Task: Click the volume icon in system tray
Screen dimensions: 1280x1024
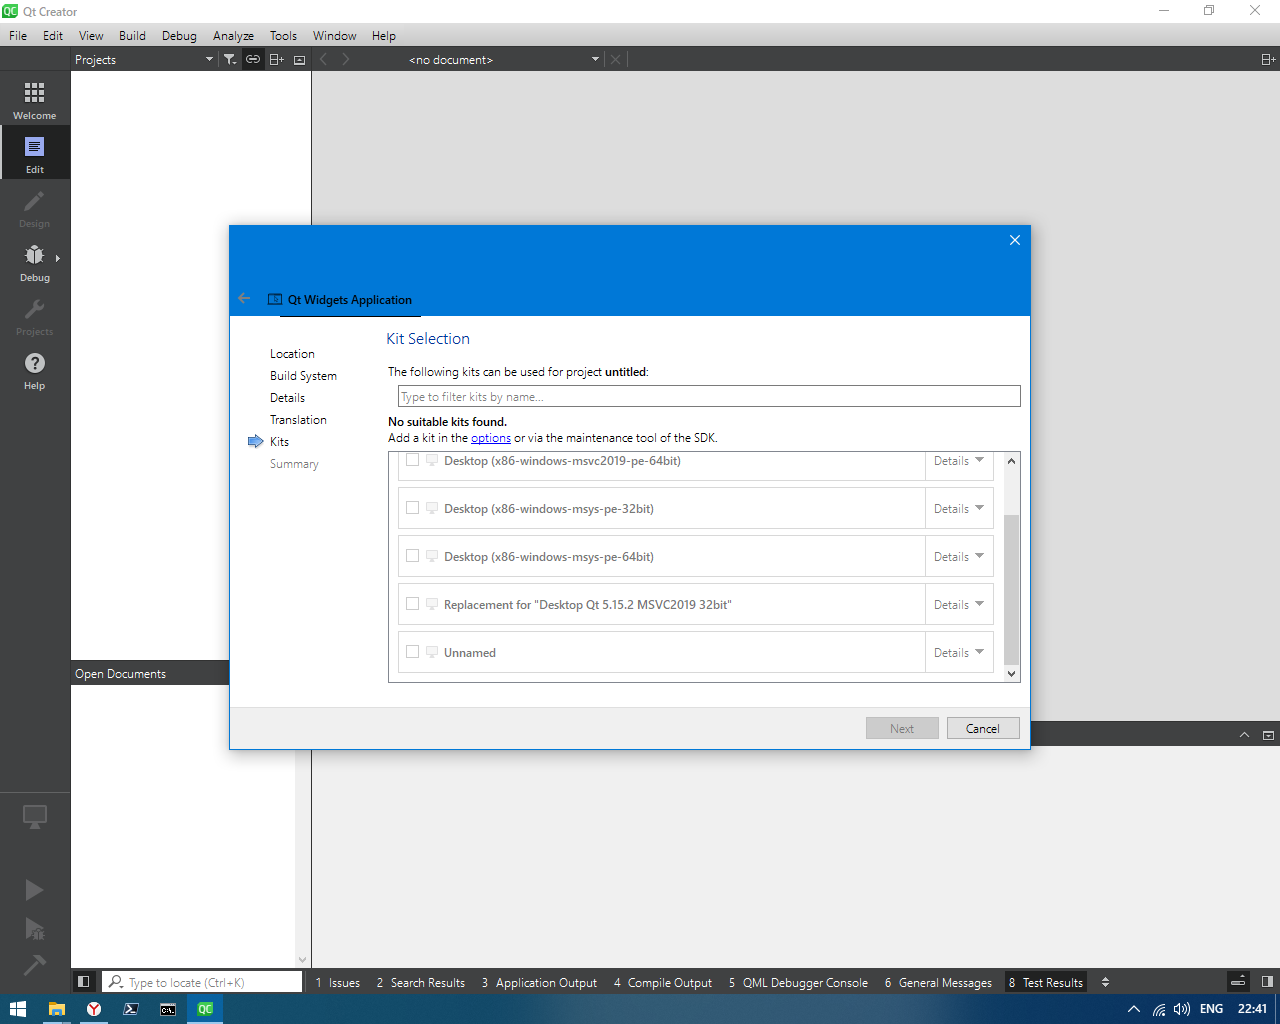Action: click(1182, 1009)
